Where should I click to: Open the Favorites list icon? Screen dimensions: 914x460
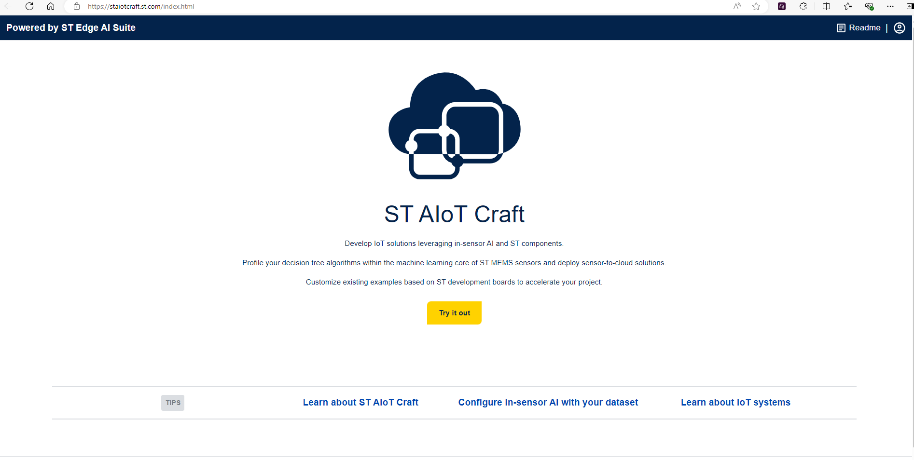pos(848,6)
